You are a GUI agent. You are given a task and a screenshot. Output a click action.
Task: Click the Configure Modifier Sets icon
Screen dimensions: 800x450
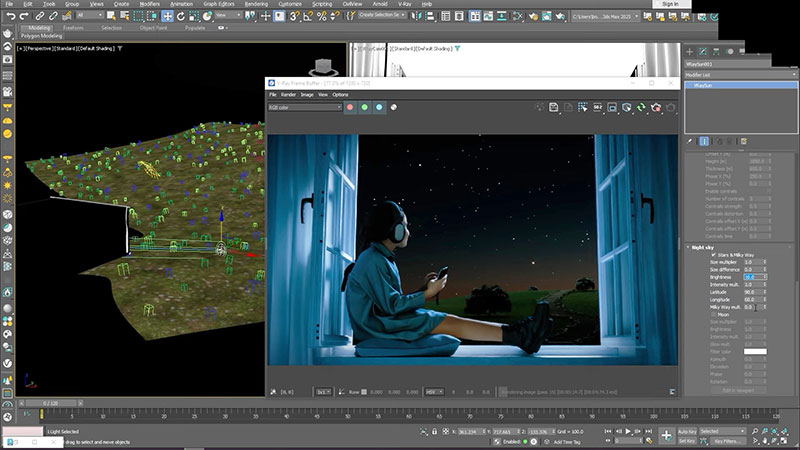coord(744,141)
